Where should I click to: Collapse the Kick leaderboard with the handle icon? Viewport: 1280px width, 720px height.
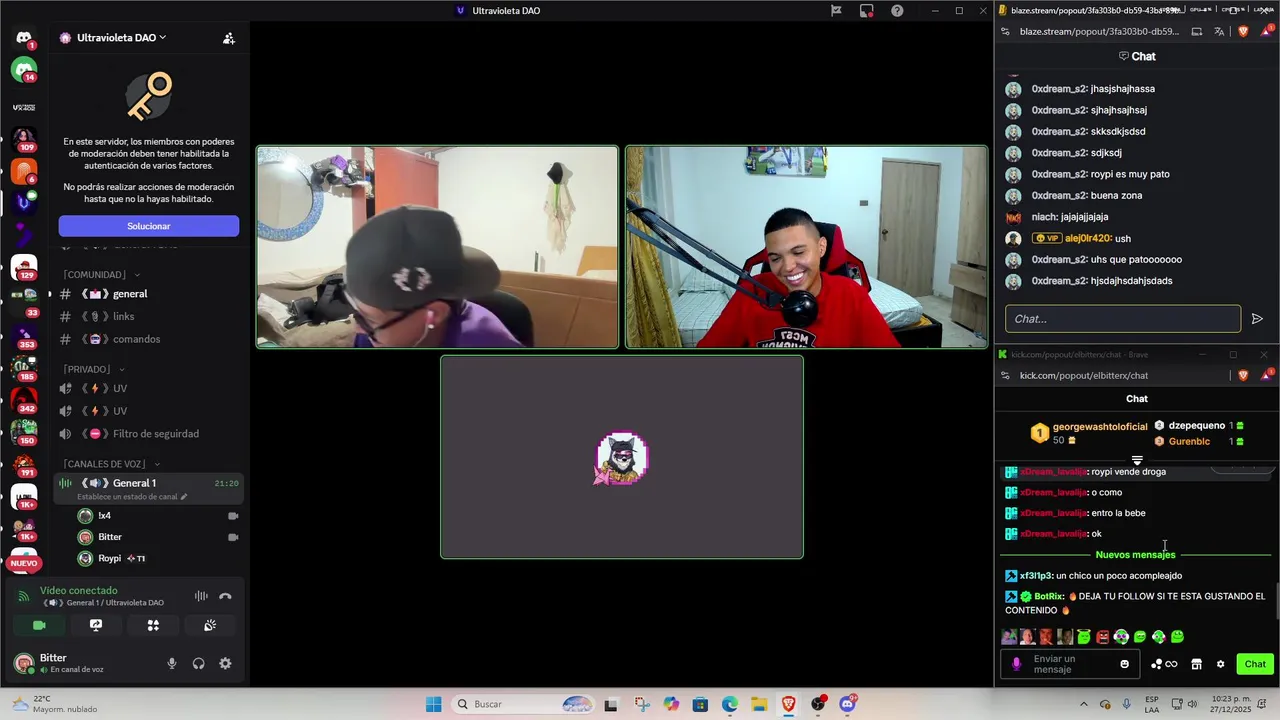tap(1137, 461)
